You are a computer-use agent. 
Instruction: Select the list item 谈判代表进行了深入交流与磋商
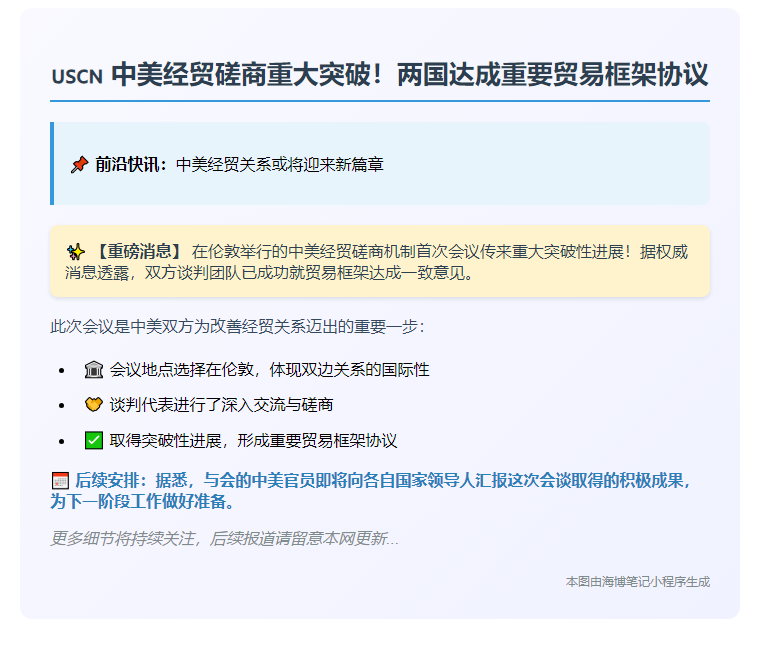(x=222, y=405)
